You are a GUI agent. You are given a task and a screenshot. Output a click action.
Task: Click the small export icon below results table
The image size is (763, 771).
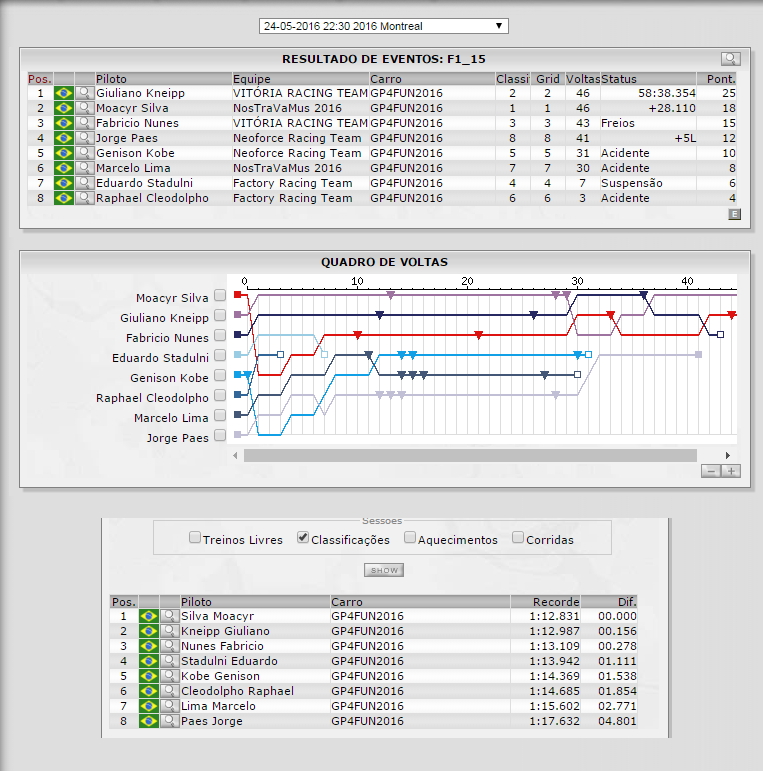coord(734,214)
